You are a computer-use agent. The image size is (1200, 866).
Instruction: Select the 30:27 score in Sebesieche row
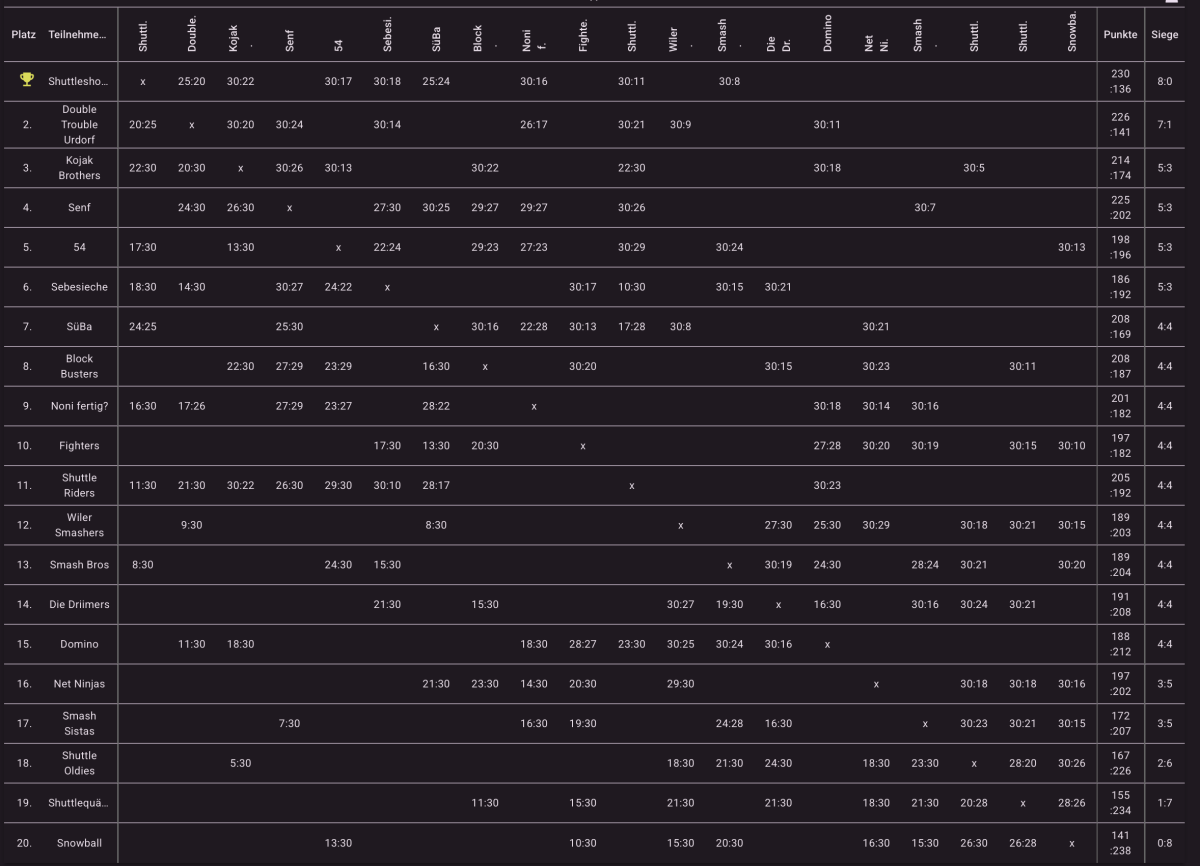pos(289,287)
